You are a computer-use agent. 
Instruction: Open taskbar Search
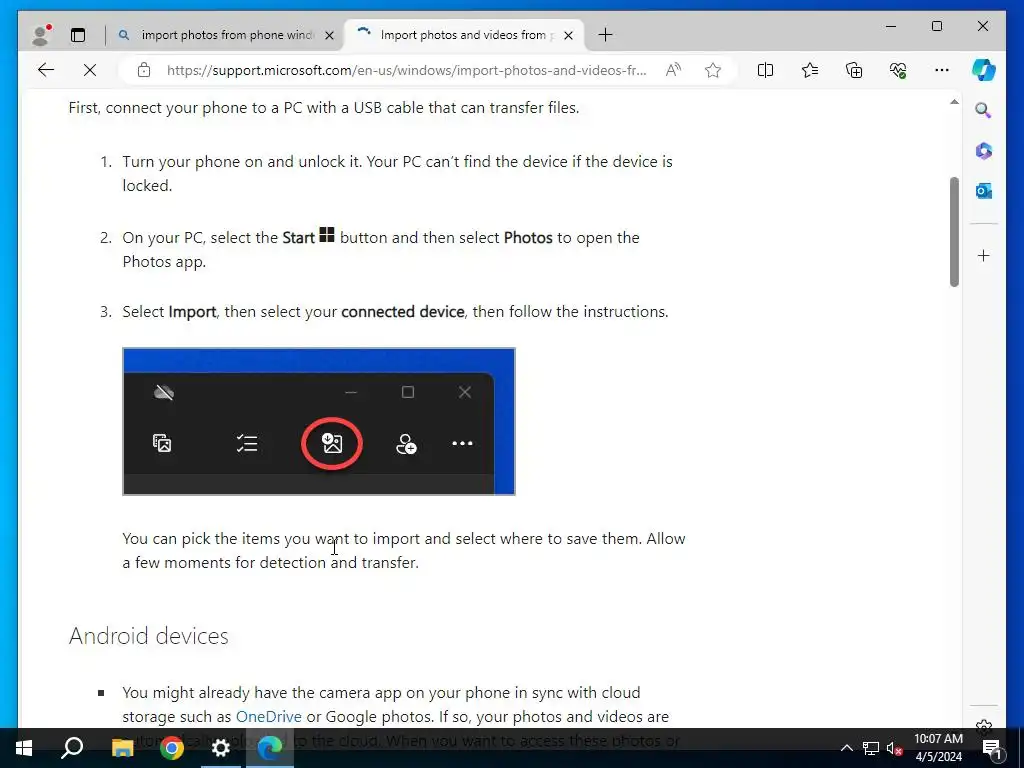[x=72, y=748]
